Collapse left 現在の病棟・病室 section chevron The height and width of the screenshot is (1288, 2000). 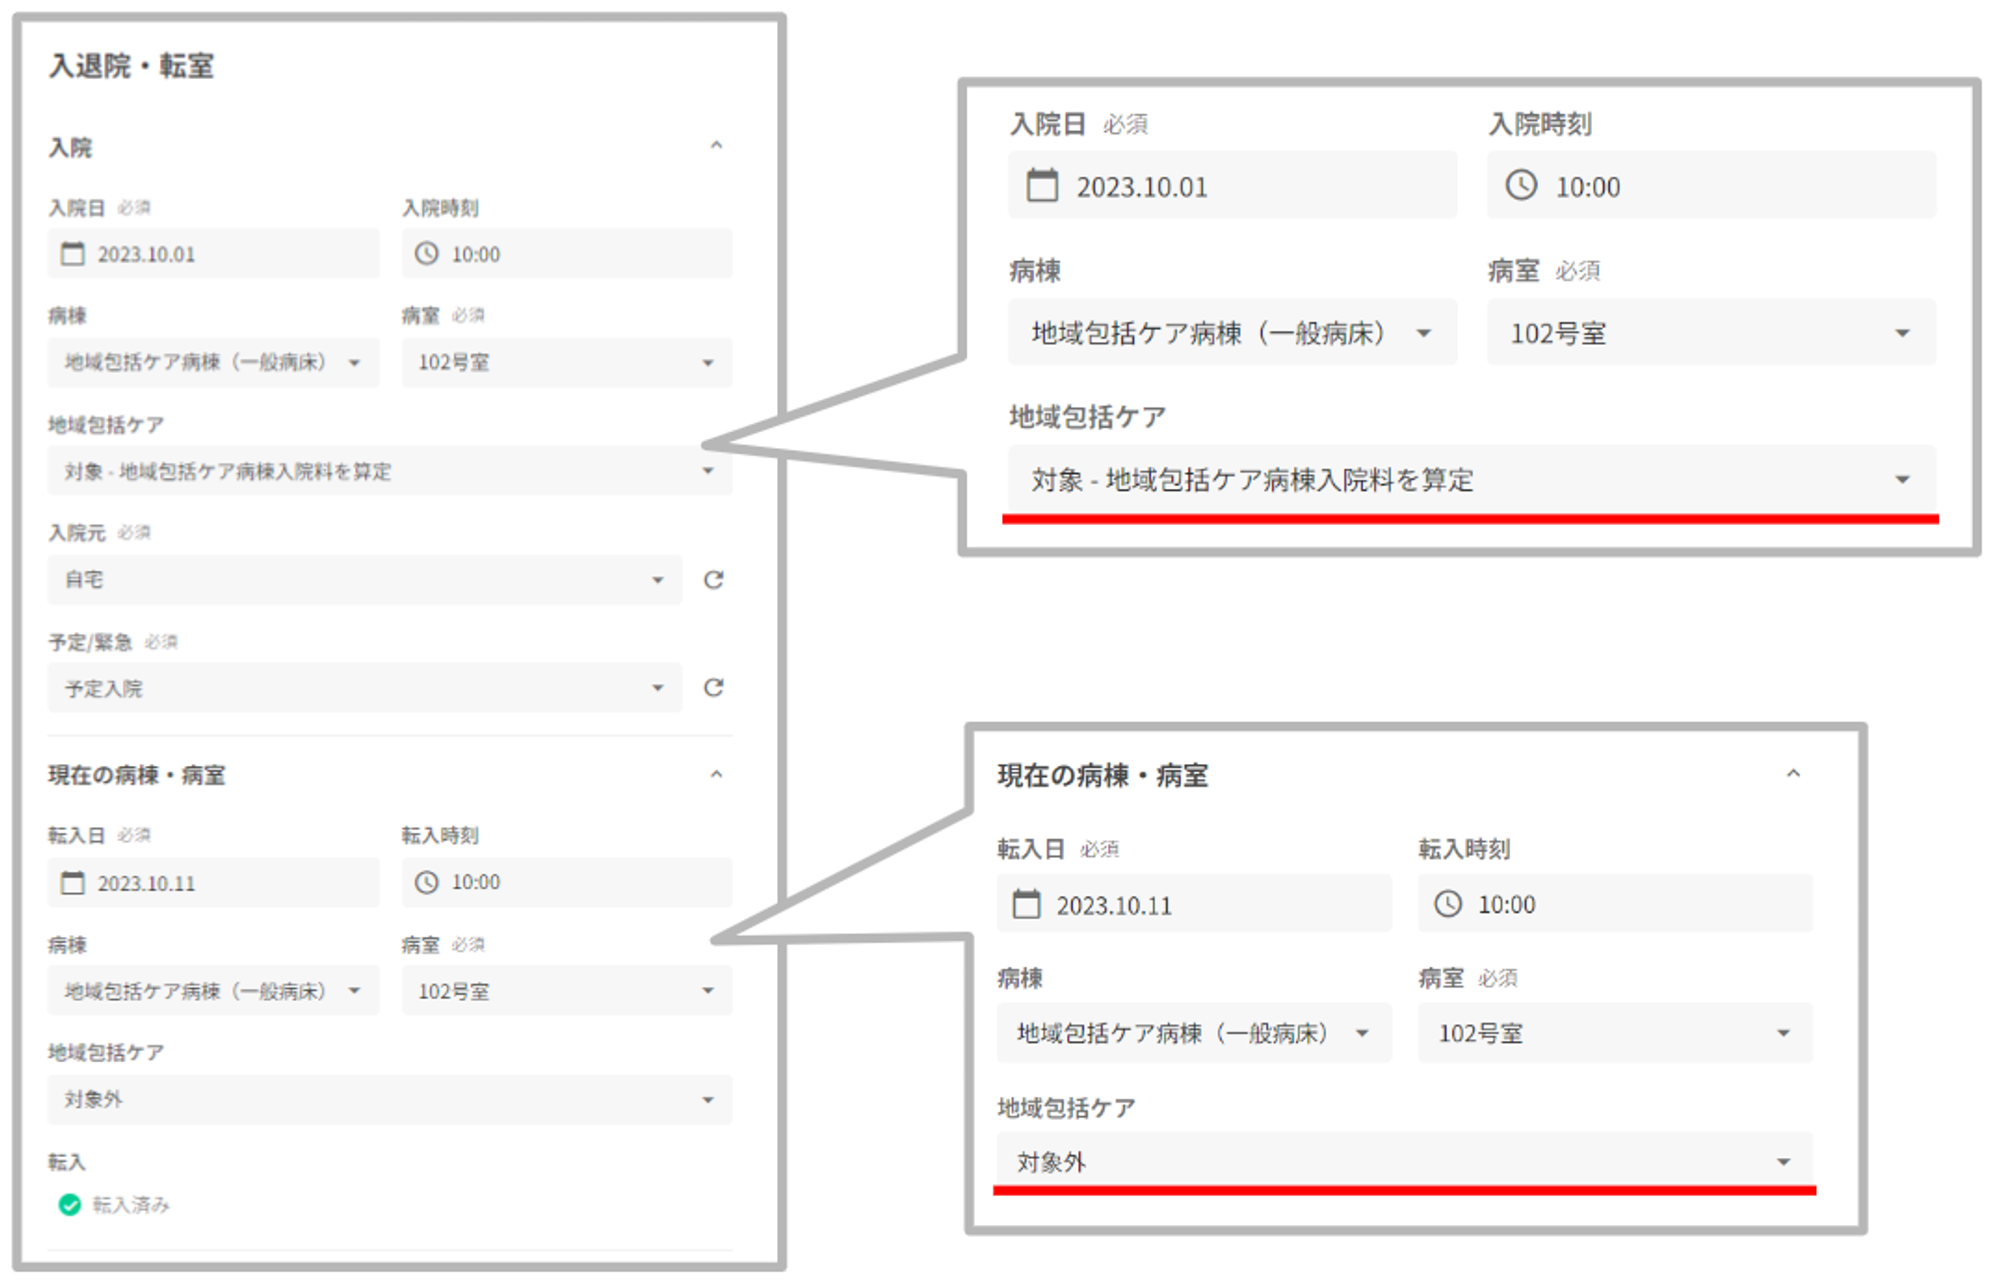[x=716, y=775]
